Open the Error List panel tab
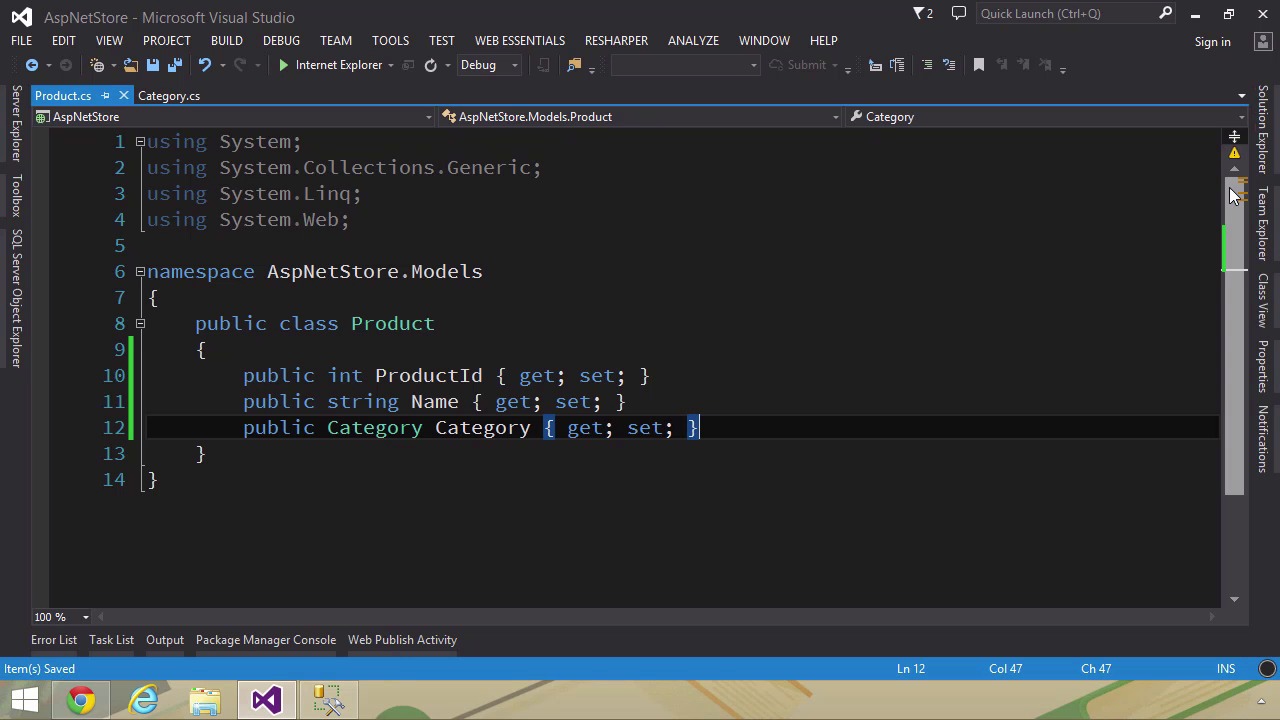 click(54, 640)
